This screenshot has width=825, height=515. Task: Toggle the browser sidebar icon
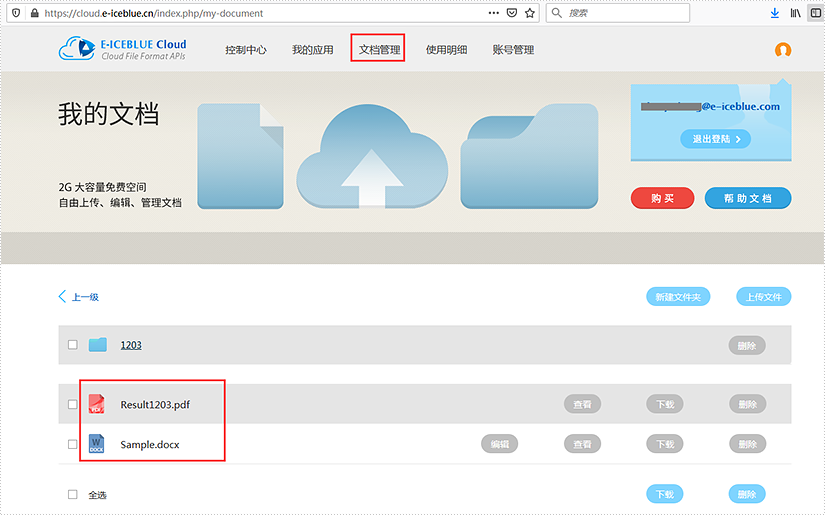coord(816,13)
